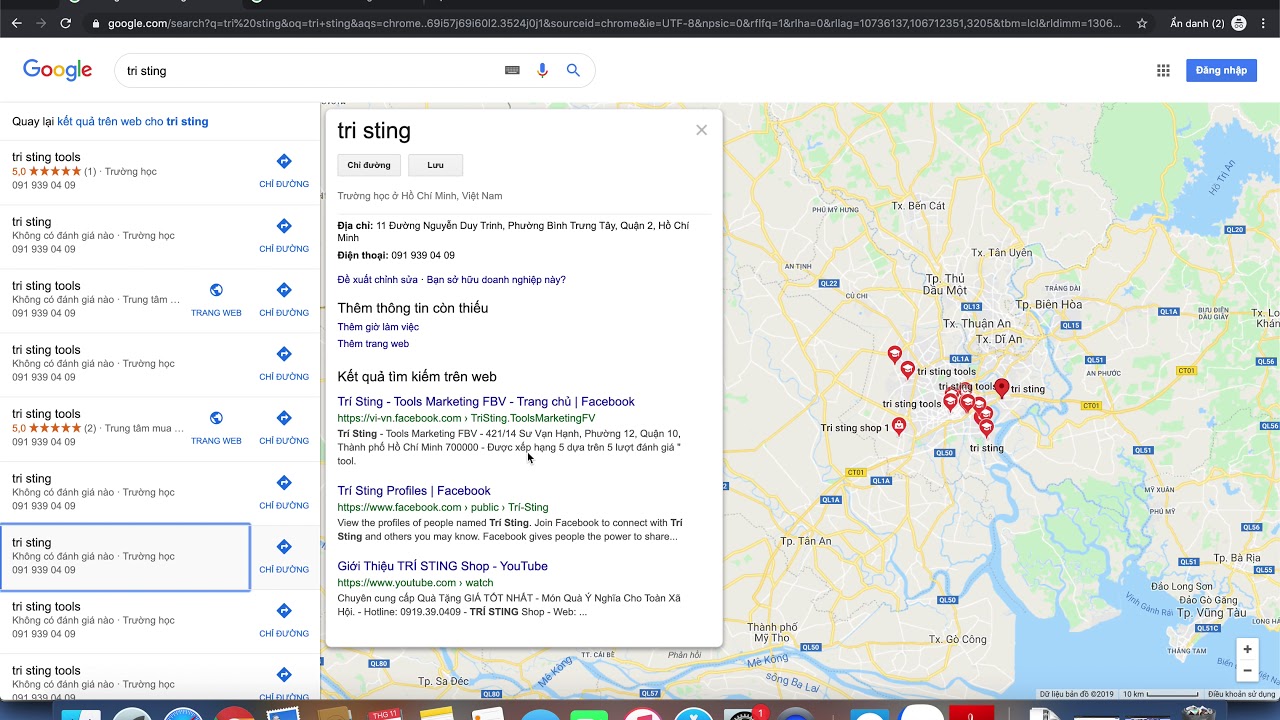Get directions for result rated 5,0 (2)
This screenshot has width=1280, height=720.
[284, 427]
